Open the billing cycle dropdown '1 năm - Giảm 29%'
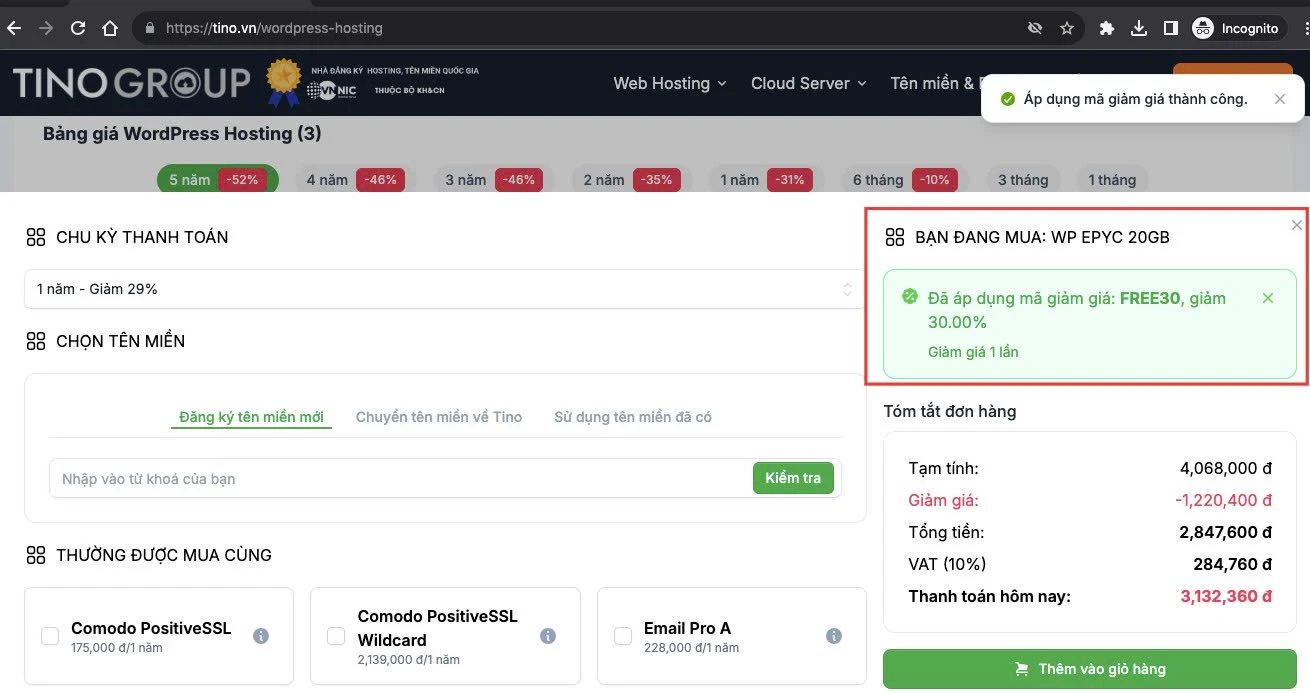 tap(444, 289)
